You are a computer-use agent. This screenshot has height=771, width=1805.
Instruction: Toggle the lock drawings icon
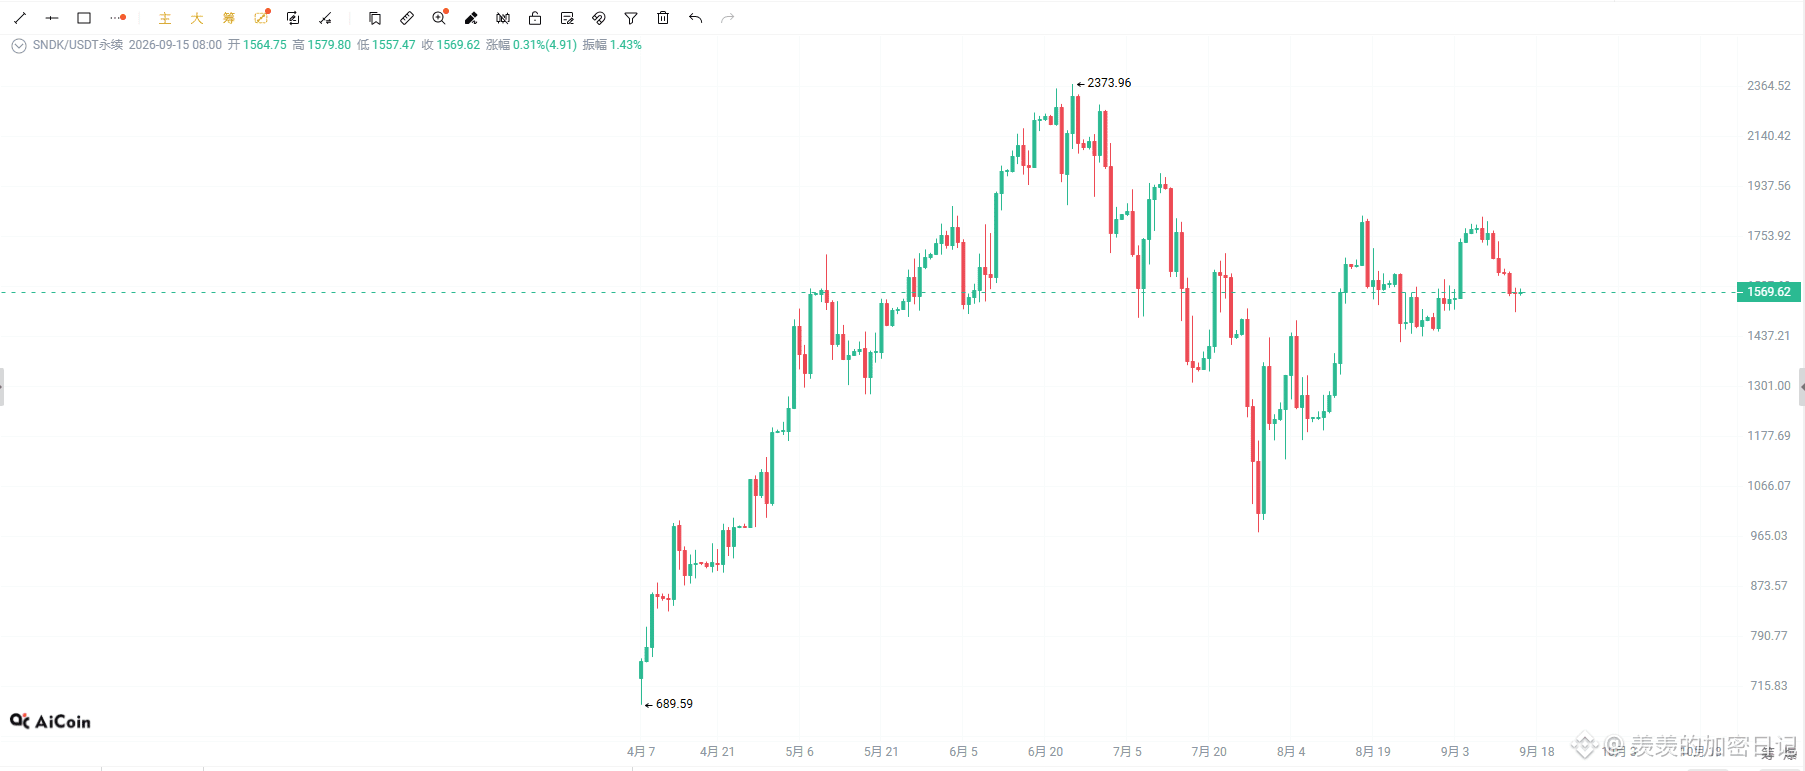(x=535, y=18)
